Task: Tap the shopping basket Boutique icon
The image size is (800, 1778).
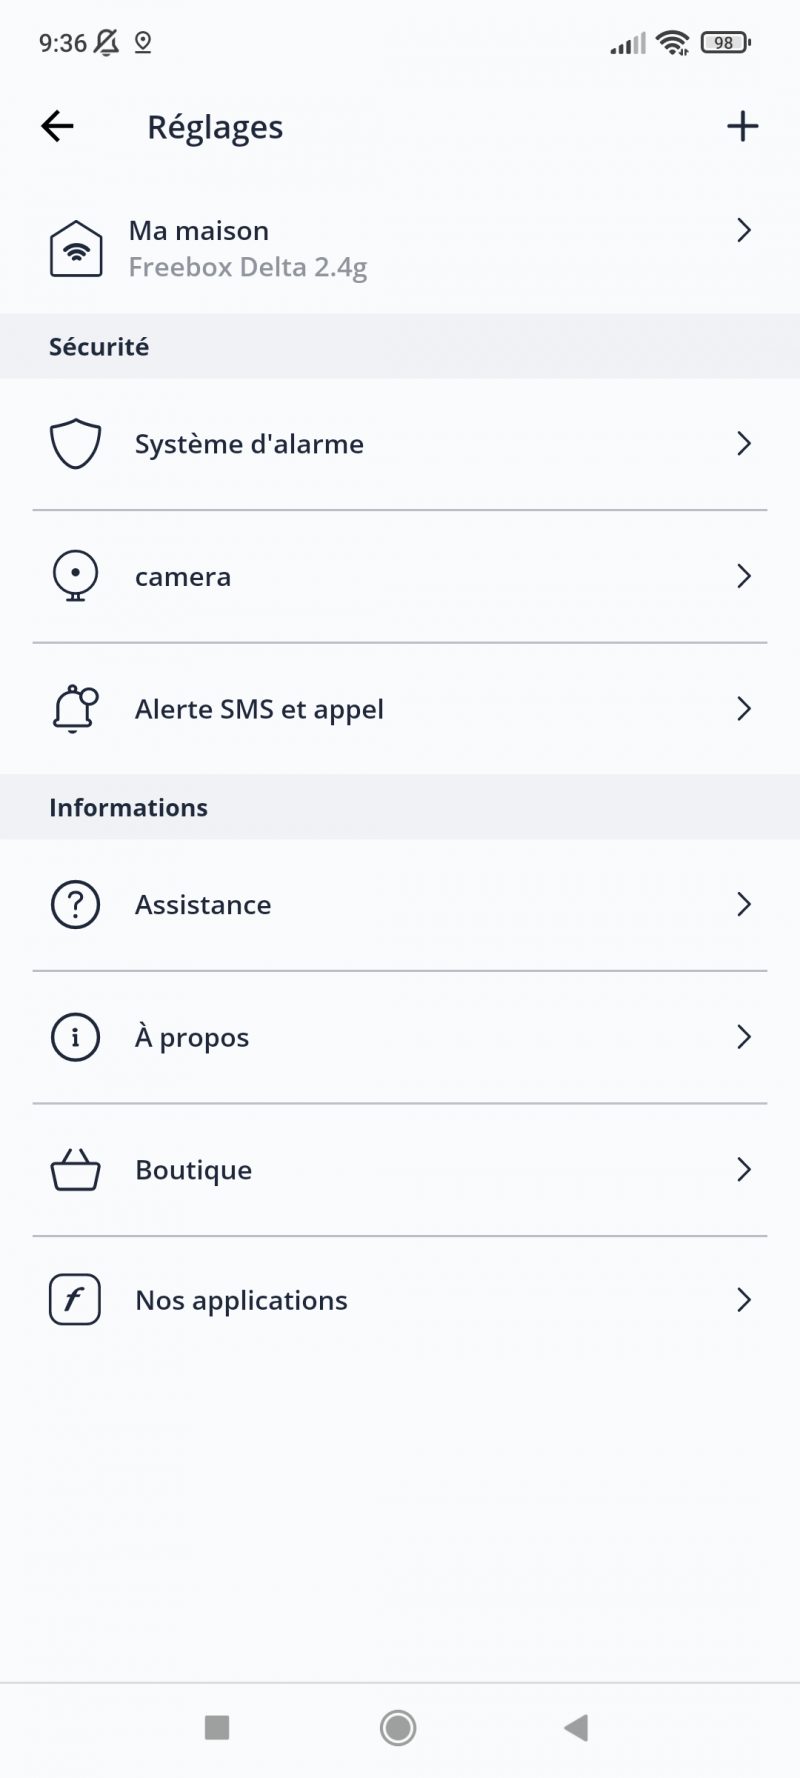Action: point(75,1170)
